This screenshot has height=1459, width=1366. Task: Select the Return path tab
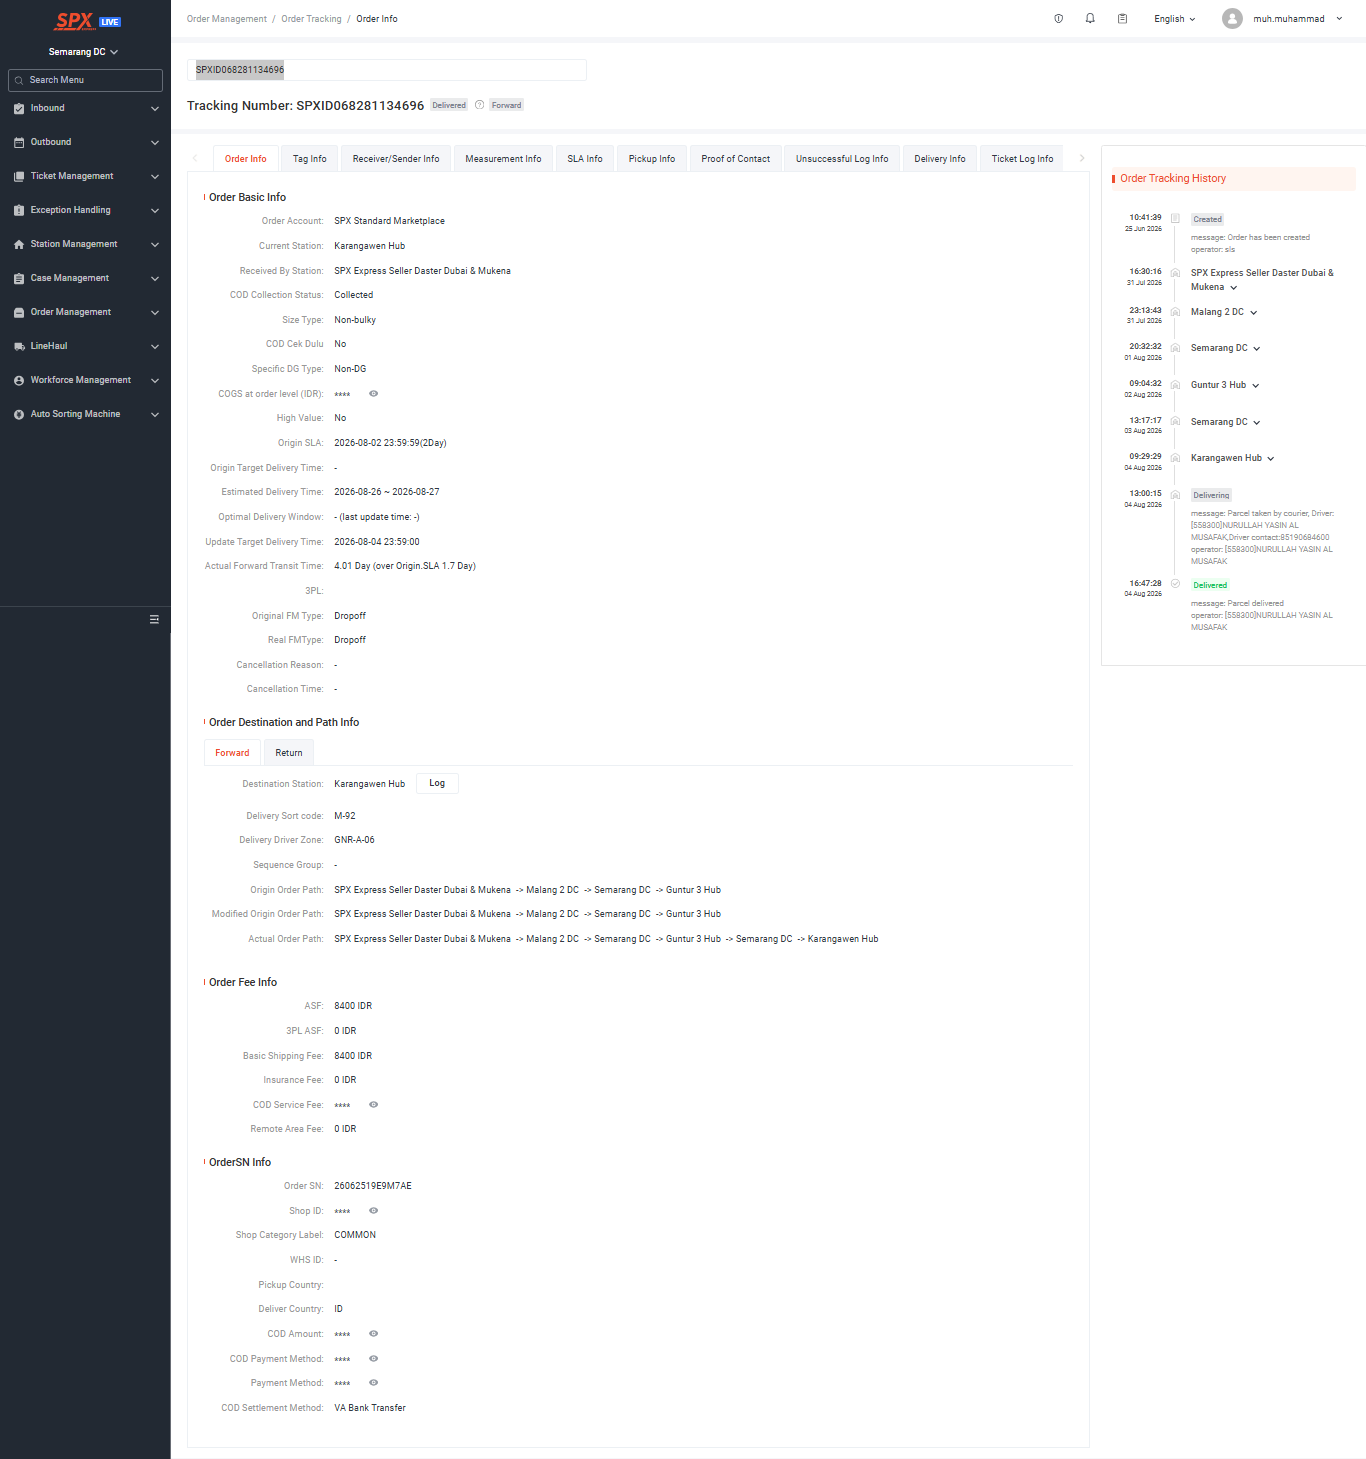click(289, 753)
